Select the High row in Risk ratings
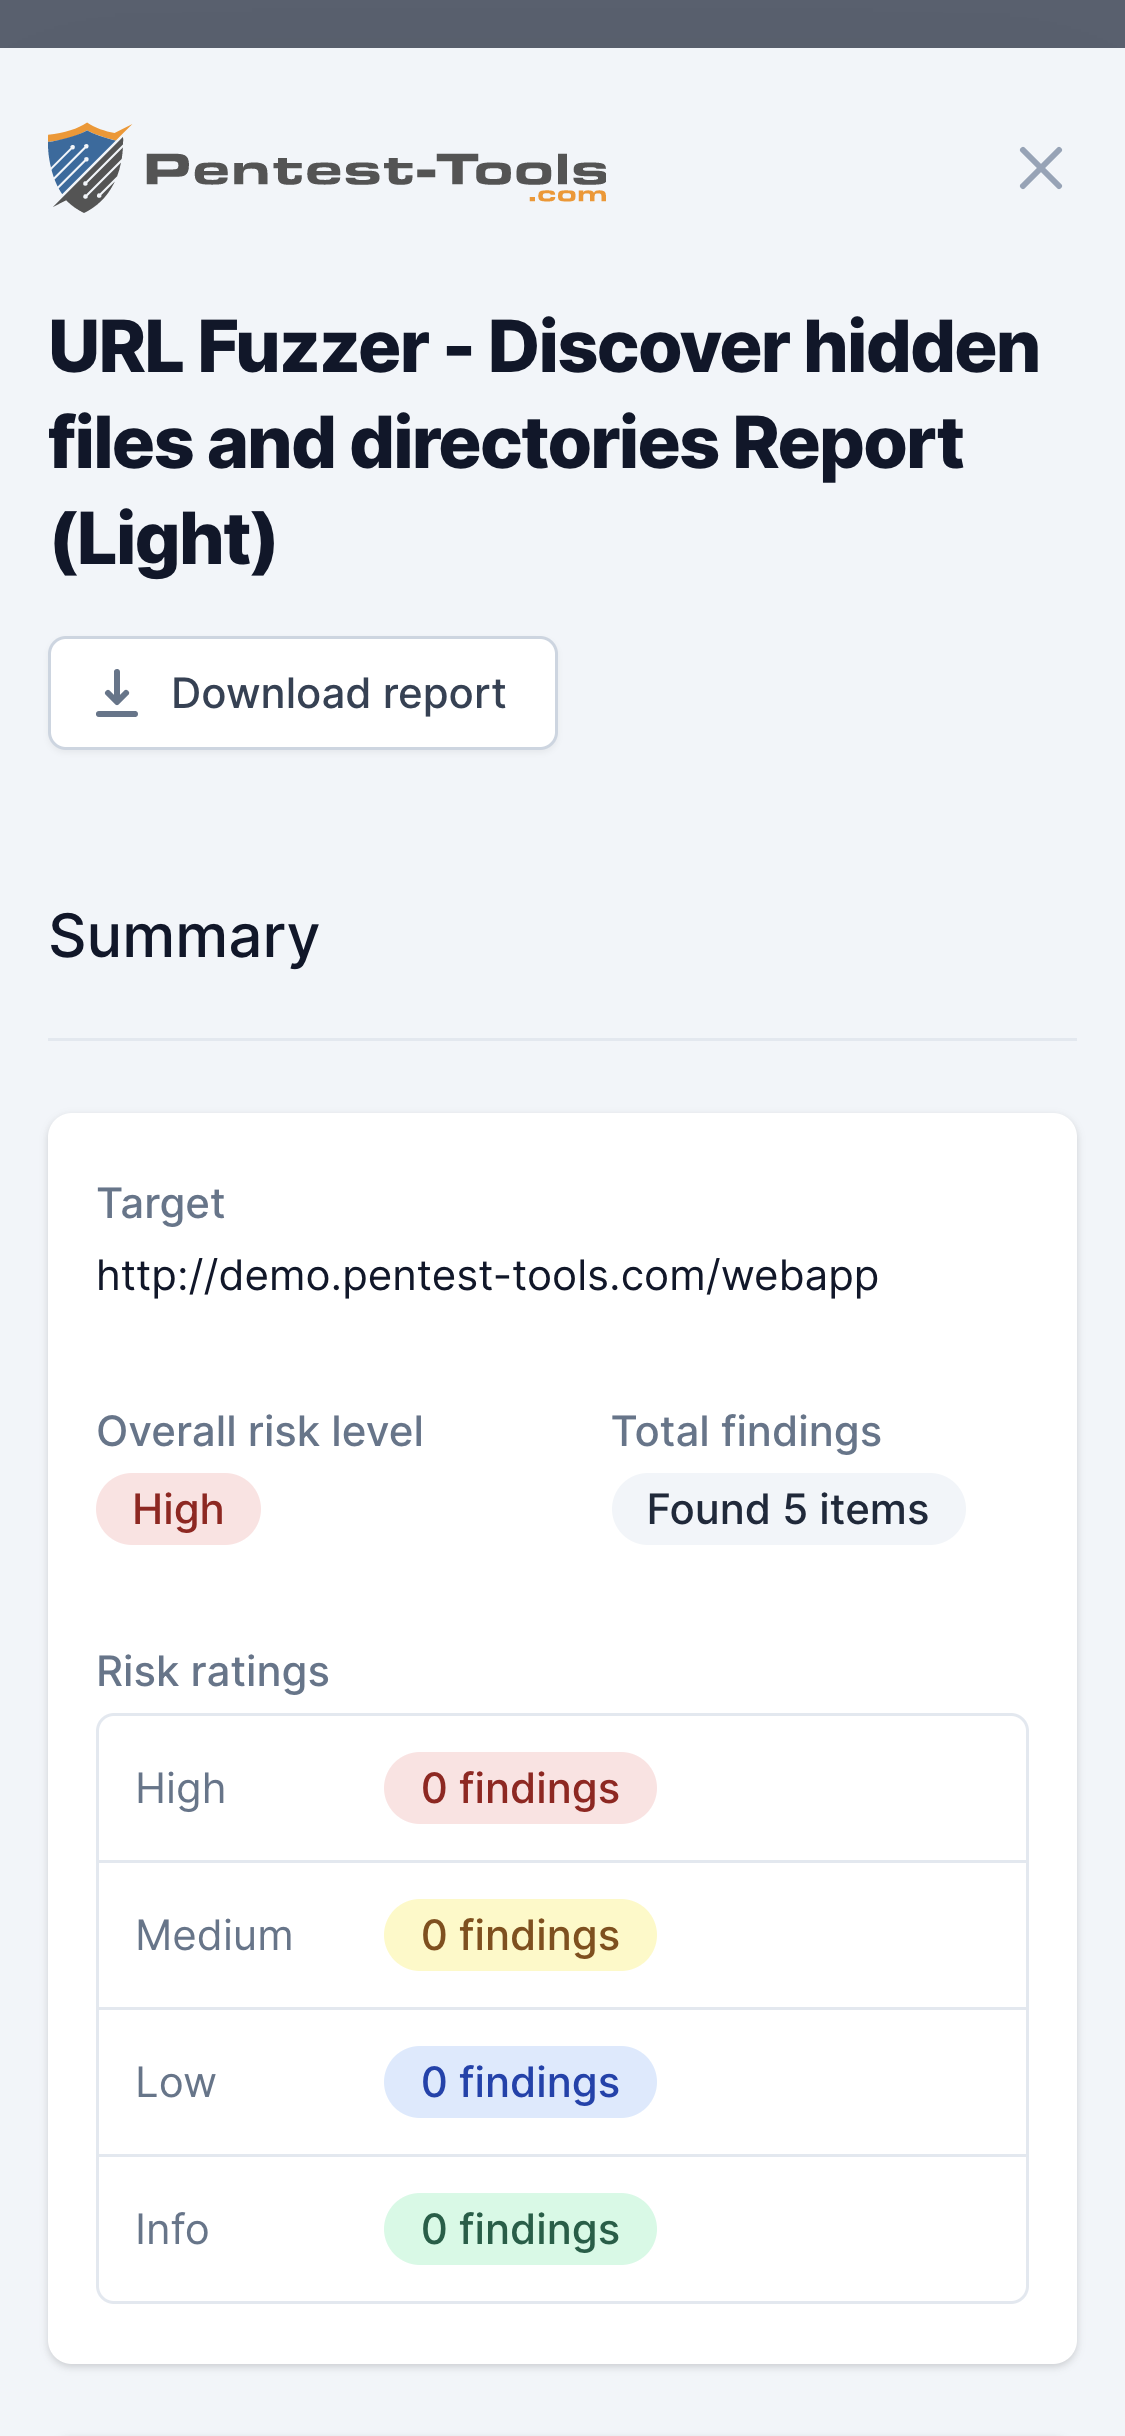1125x2436 pixels. point(562,1787)
